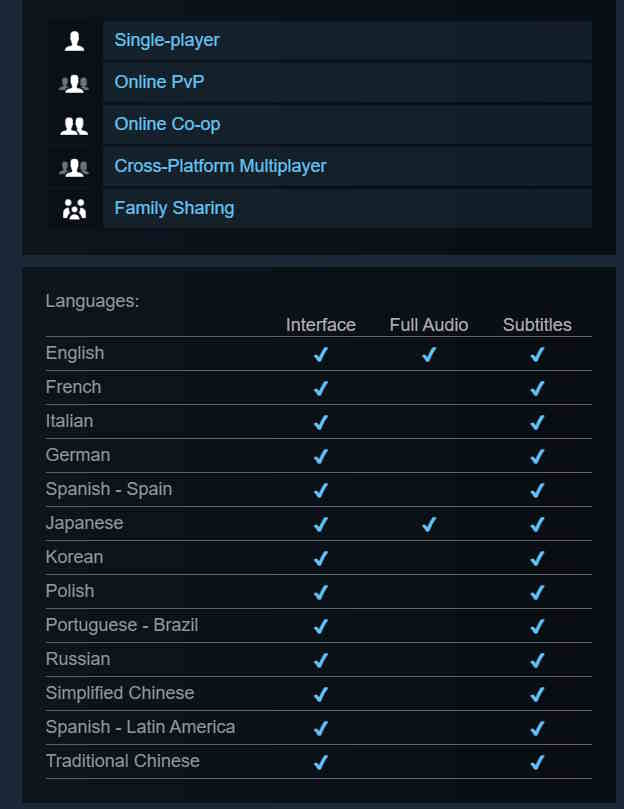This screenshot has height=809, width=624.
Task: Click the Online Co-op icon
Action: click(x=74, y=125)
